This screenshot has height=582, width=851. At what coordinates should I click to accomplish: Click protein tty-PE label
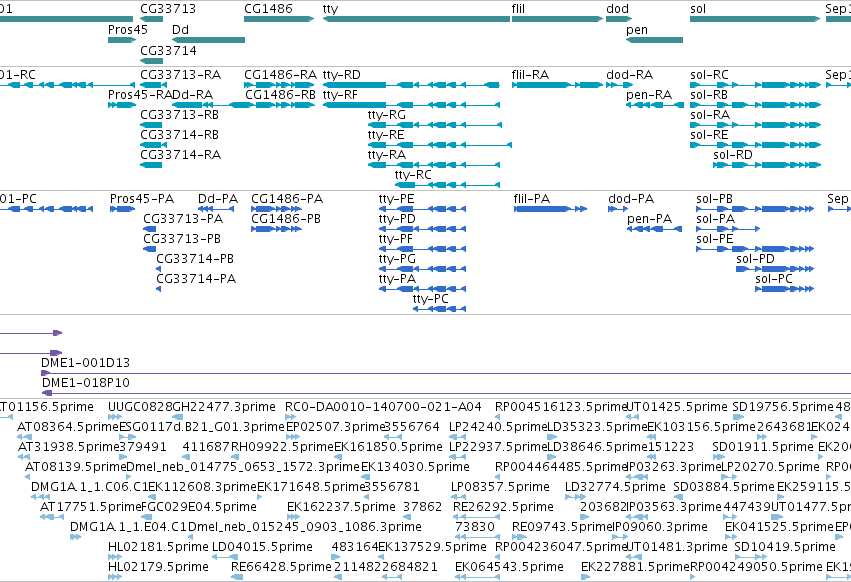(x=396, y=199)
